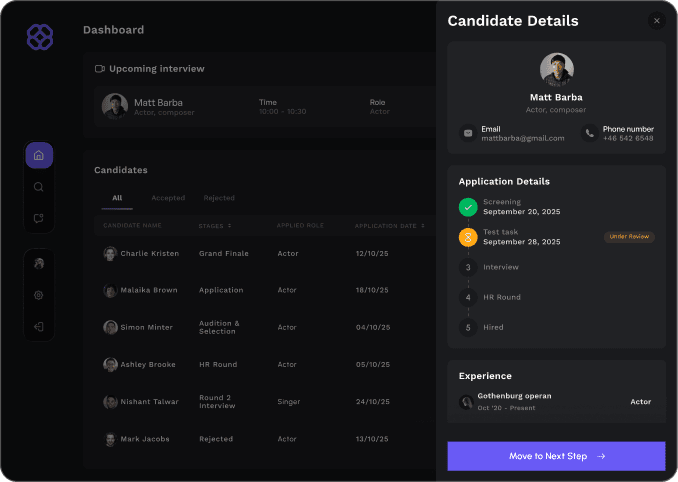Image resolution: width=678 pixels, height=482 pixels.
Task: Open Ashley Brooke's candidate name
Action: [x=148, y=365]
